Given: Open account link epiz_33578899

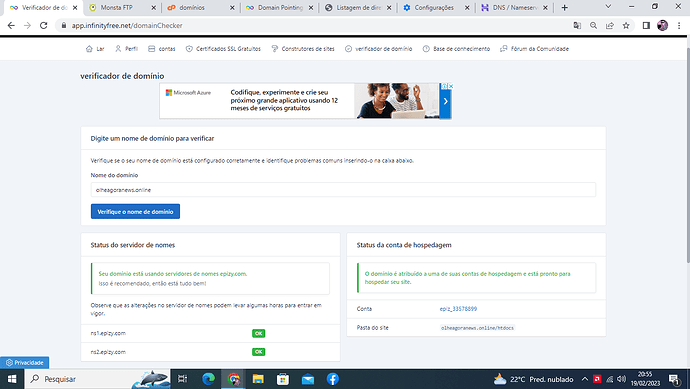Looking at the screenshot, I should (458, 309).
